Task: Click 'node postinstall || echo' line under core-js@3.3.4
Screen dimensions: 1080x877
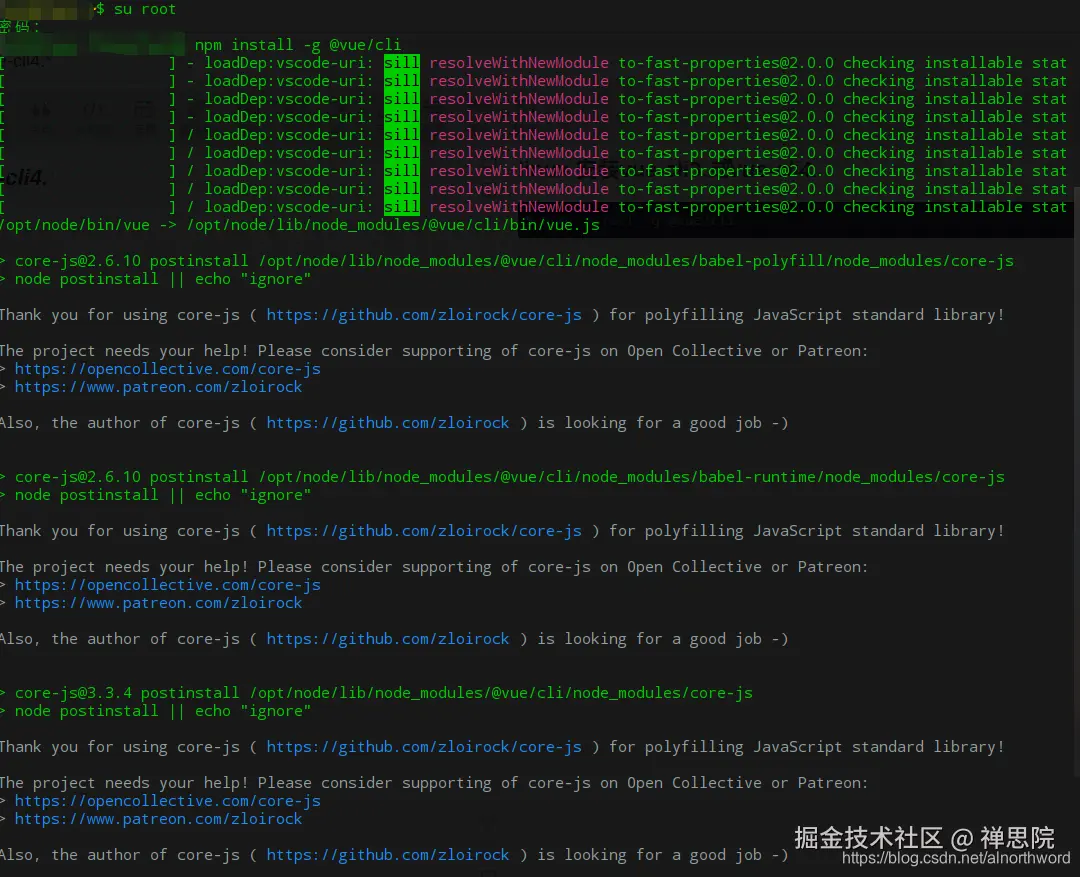Action: (x=156, y=711)
